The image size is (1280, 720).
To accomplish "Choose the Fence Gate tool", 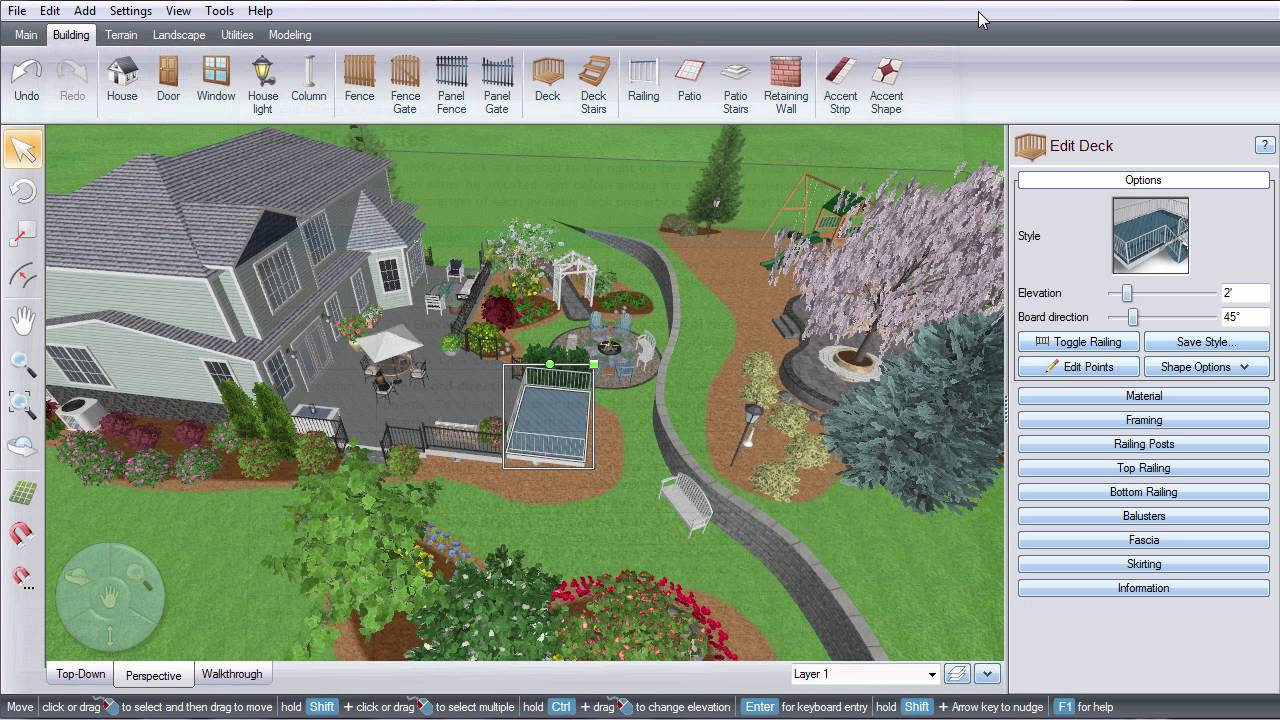I will [405, 85].
